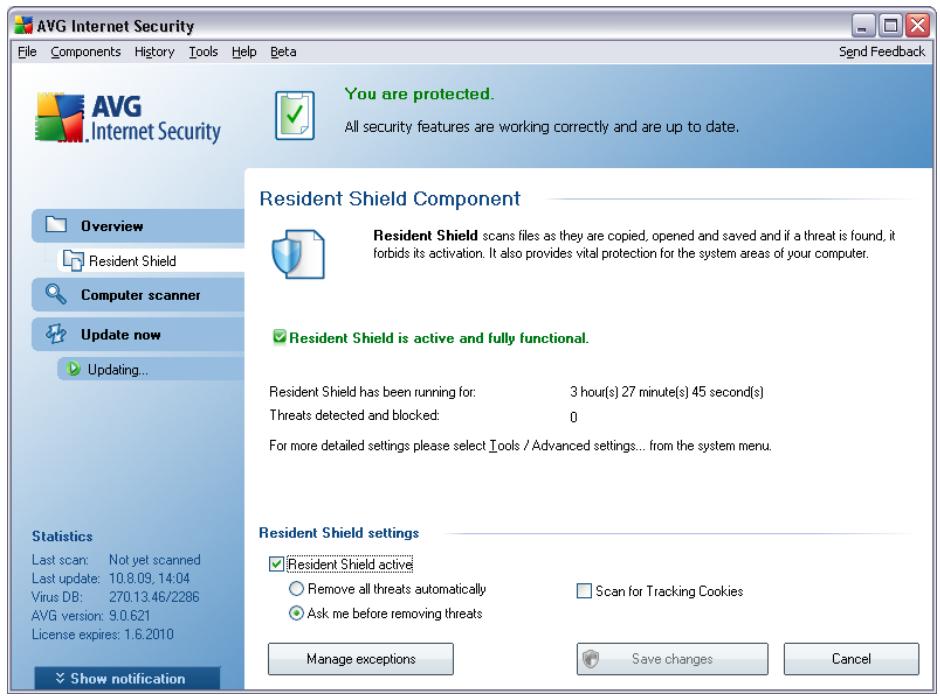Screen dimensions: 940x696
Task: Go to the Overview section
Action: 138,225
